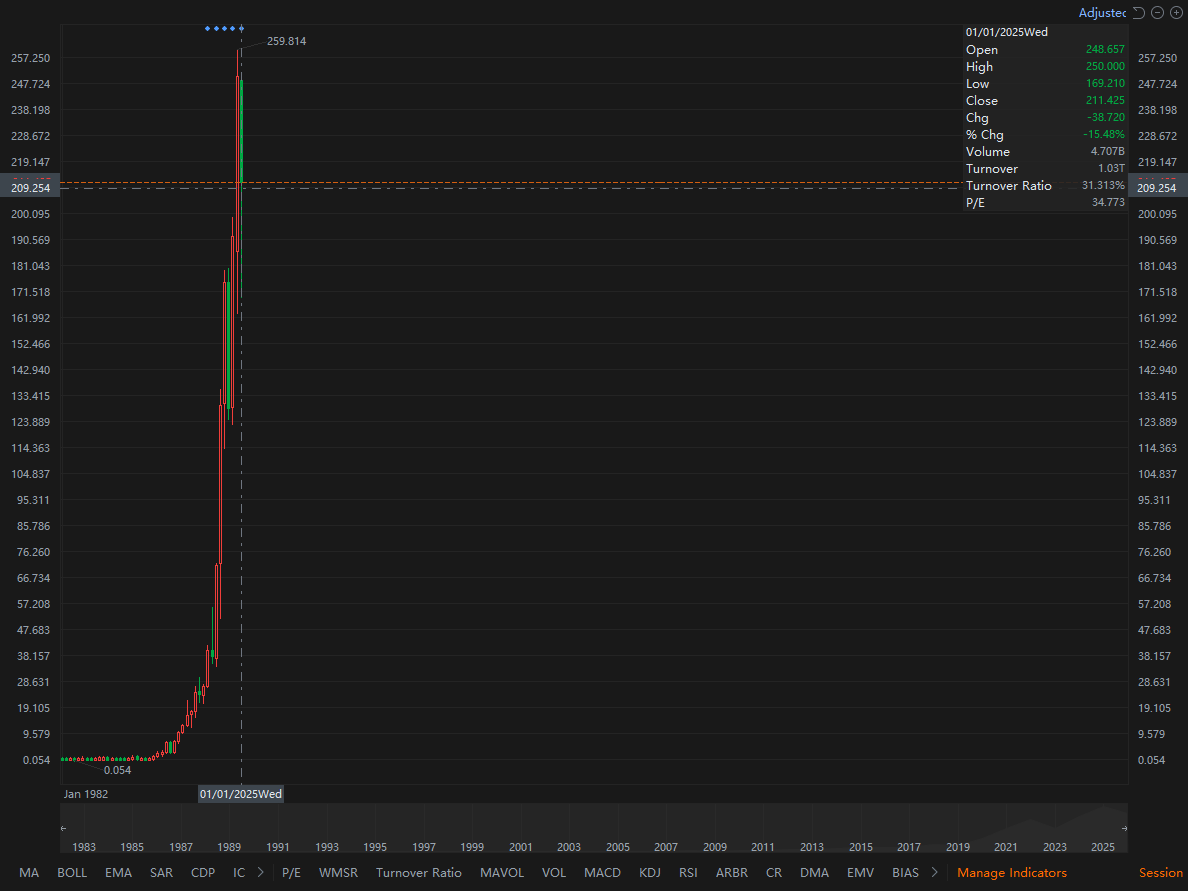The width and height of the screenshot is (1188, 891).
Task: Click the 257.250 label on the left price axis
Action: tap(30, 58)
